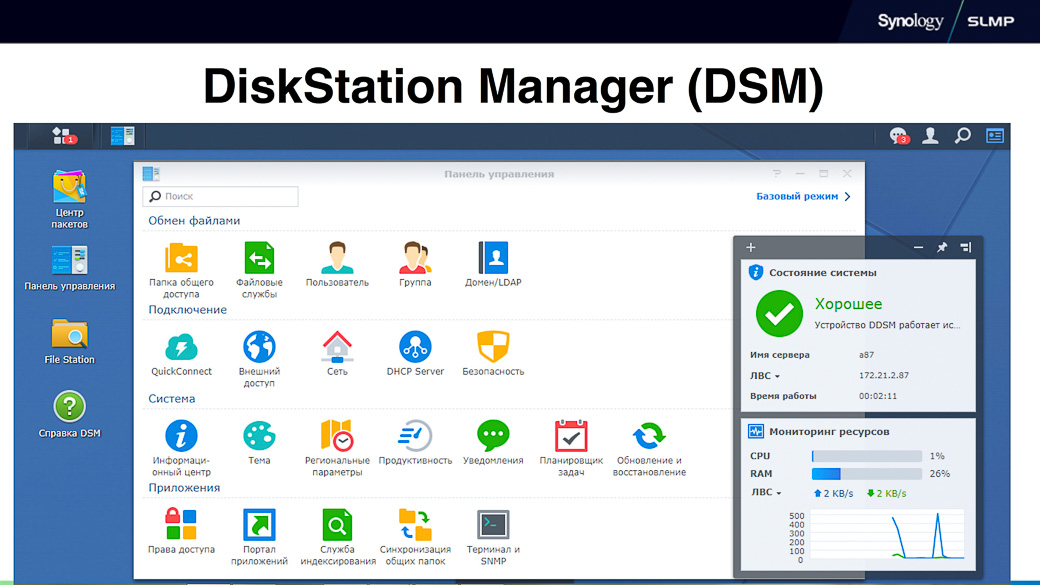Viewport: 1040px width, 585px height.
Task: Open Синхронизация общих папок
Action: [415, 537]
